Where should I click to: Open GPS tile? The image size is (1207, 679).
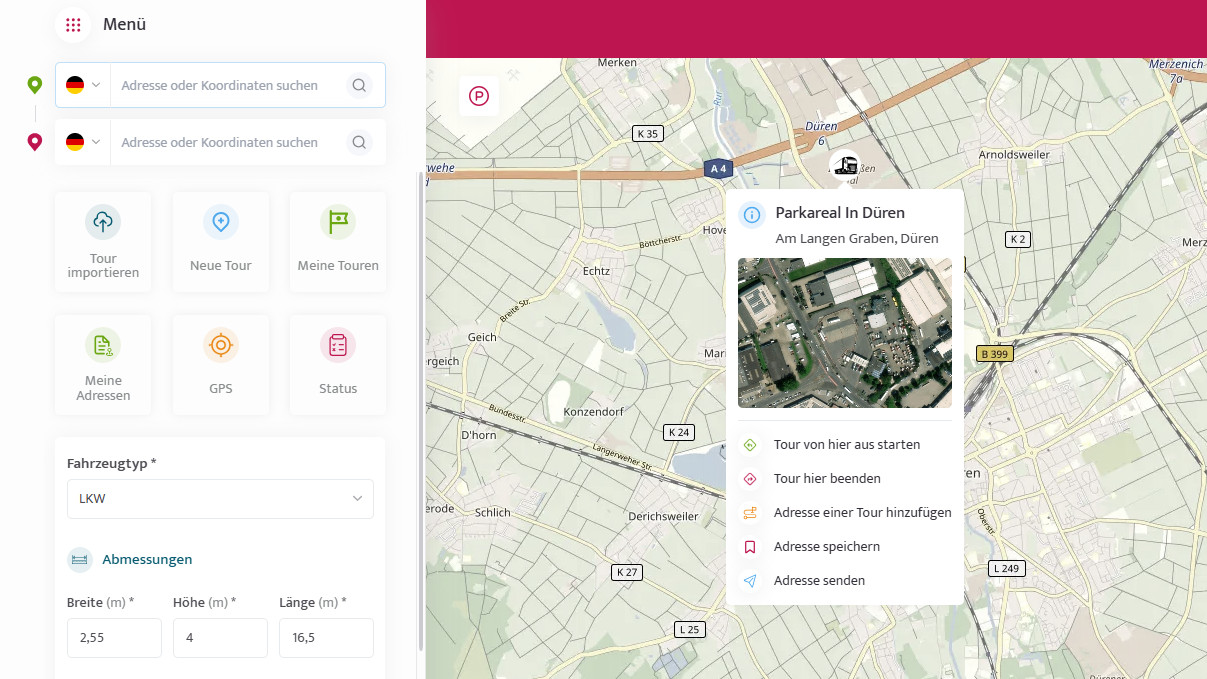[221, 365]
